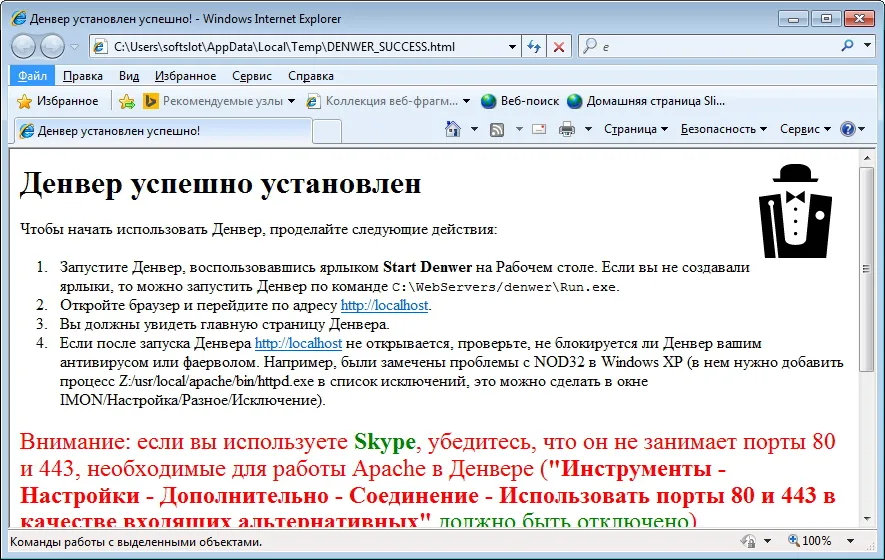Image resolution: width=885 pixels, height=560 pixels.
Task: Follow the http://localhost link in step 2
Action: click(384, 305)
